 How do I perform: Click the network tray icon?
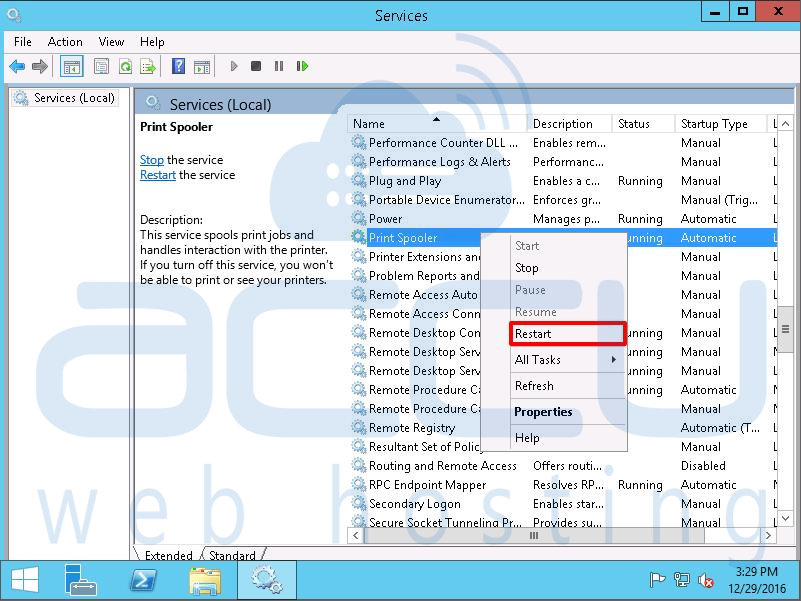[x=681, y=580]
